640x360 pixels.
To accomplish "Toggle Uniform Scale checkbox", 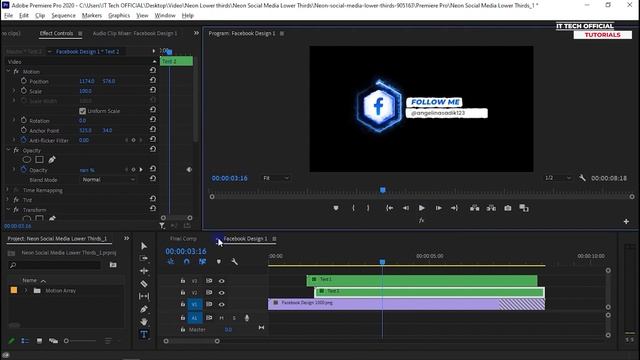I will pos(82,111).
